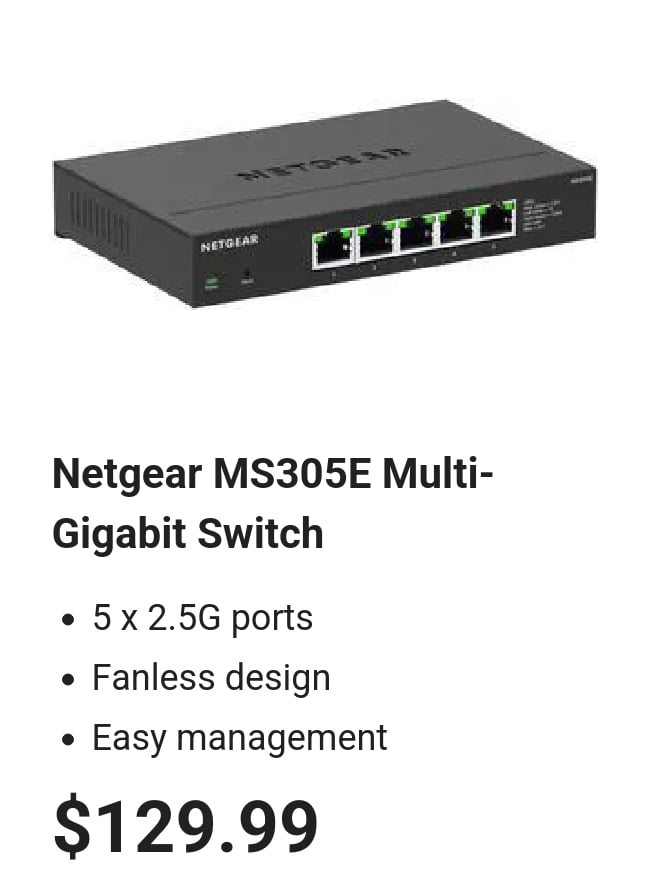
Task: Click the green power LED indicator
Action: [x=212, y=281]
